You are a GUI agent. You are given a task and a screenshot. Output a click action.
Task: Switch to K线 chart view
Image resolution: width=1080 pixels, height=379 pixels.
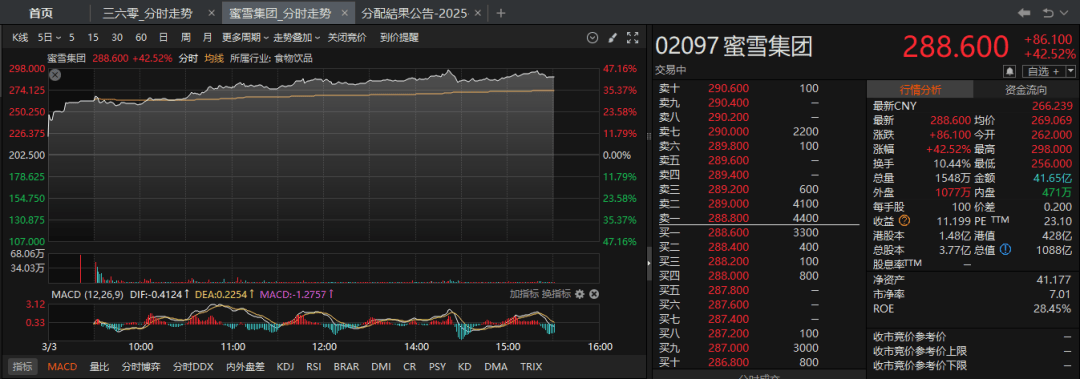pos(20,38)
